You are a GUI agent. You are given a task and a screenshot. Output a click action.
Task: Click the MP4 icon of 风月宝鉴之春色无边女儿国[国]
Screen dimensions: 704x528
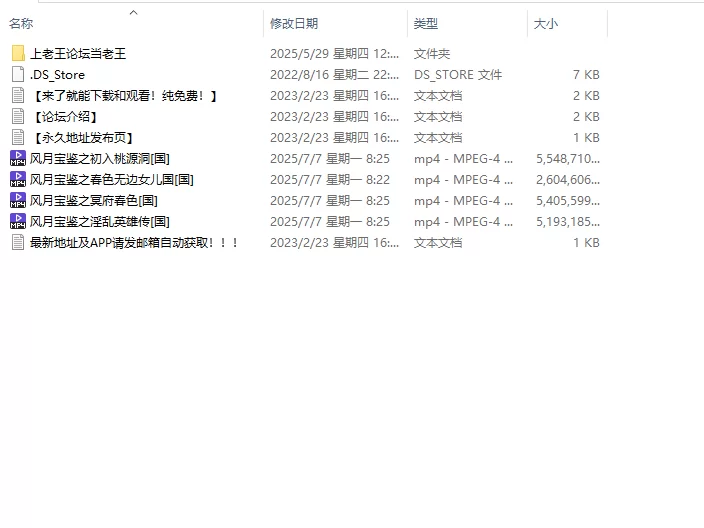click(18, 180)
